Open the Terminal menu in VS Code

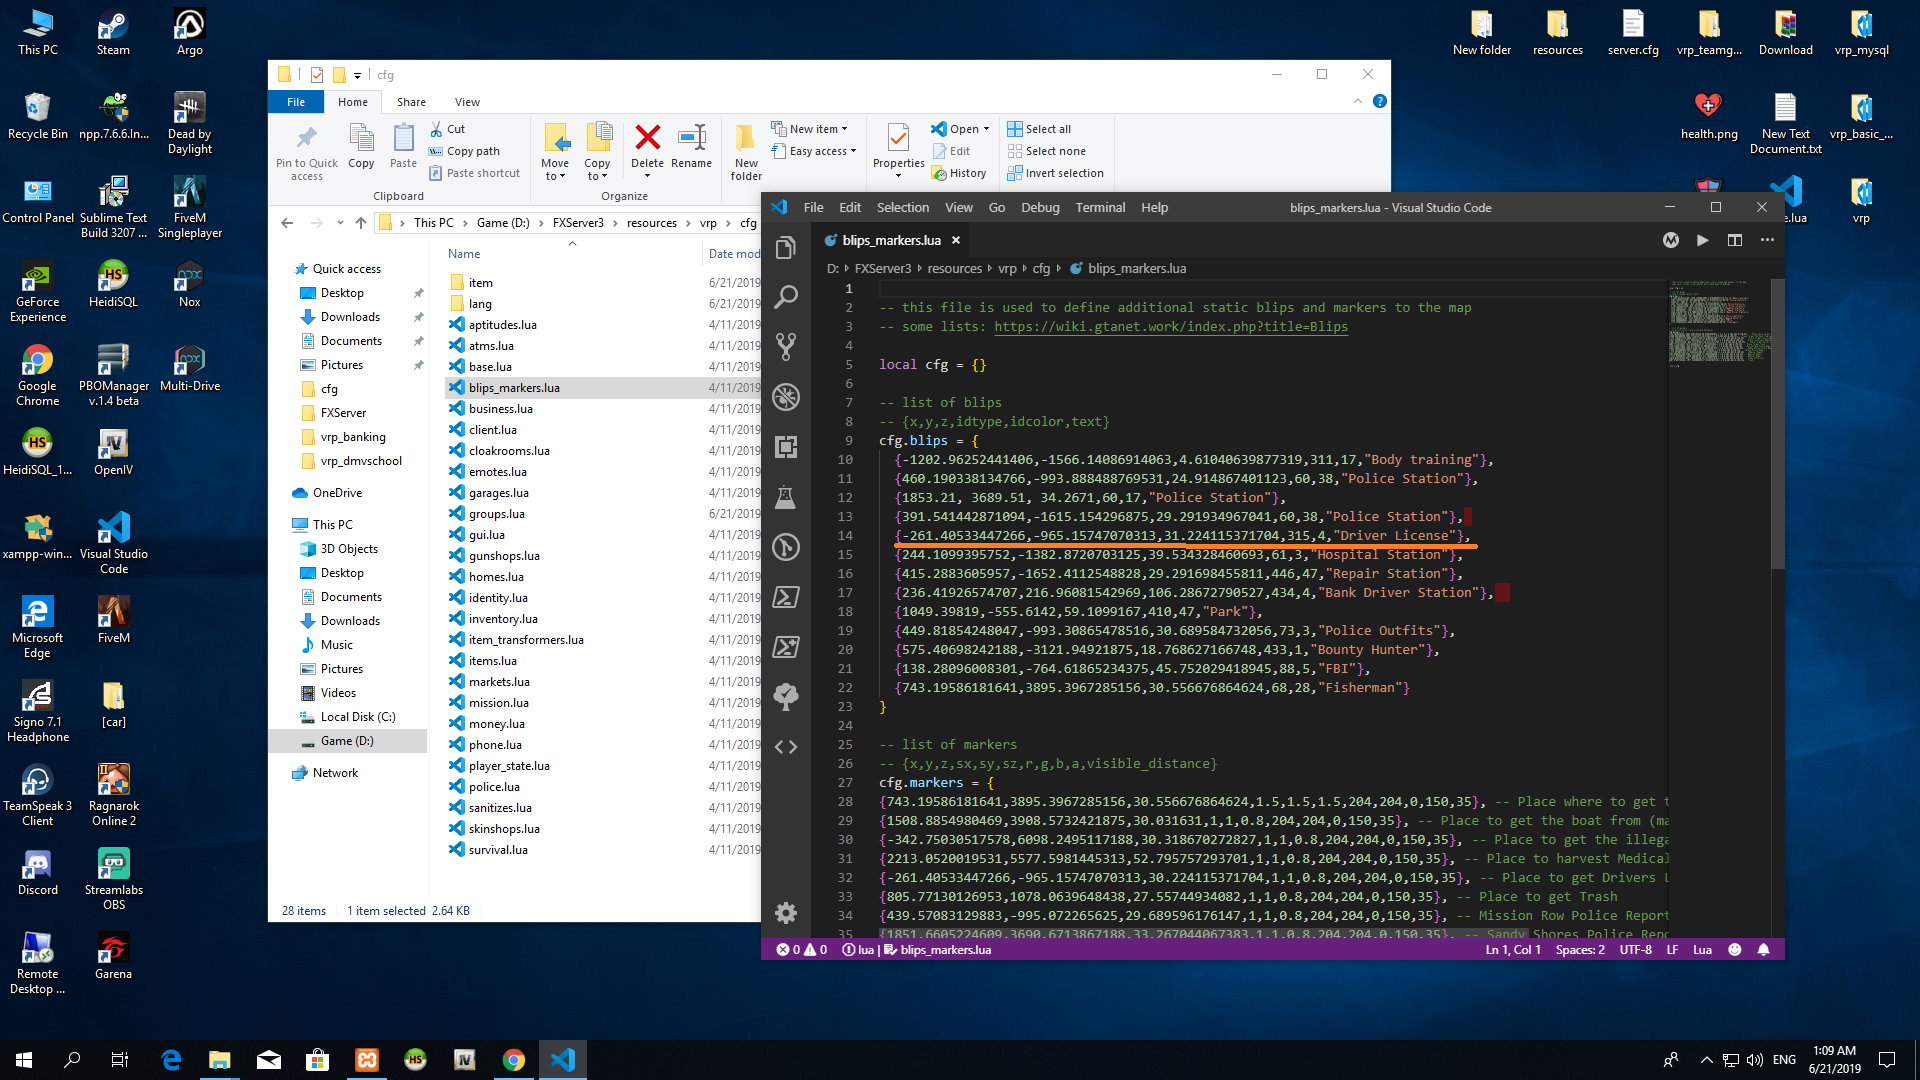[x=1100, y=207]
